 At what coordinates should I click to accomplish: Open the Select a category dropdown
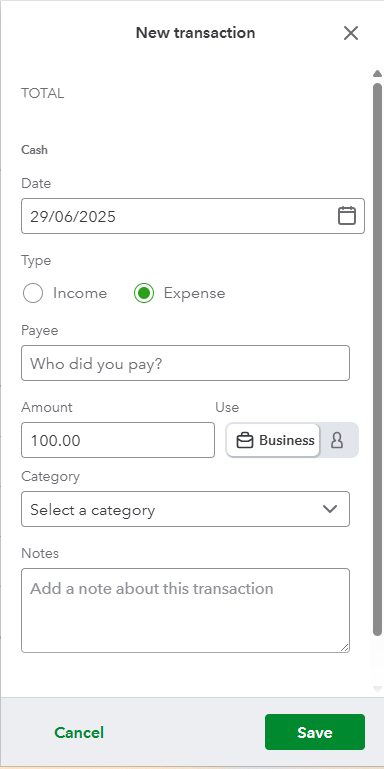[185, 509]
